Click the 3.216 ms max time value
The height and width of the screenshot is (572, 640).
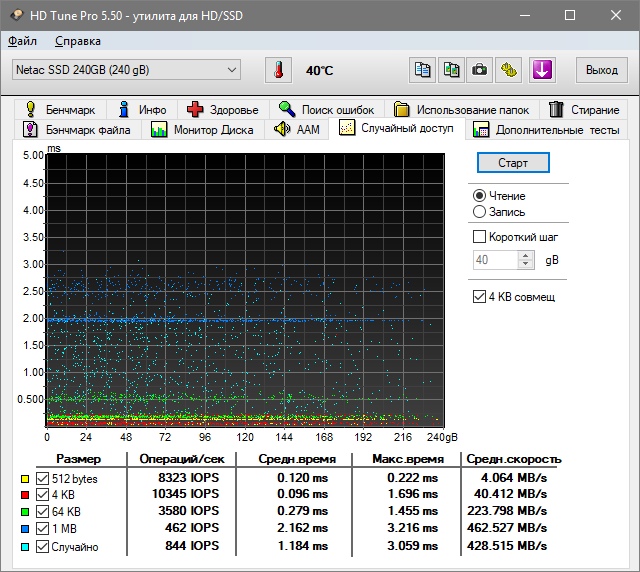412,527
